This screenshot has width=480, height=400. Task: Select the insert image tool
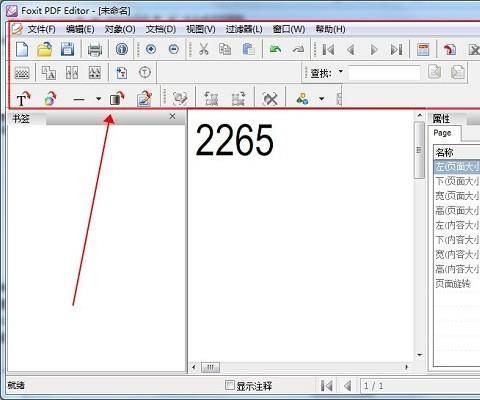click(145, 99)
